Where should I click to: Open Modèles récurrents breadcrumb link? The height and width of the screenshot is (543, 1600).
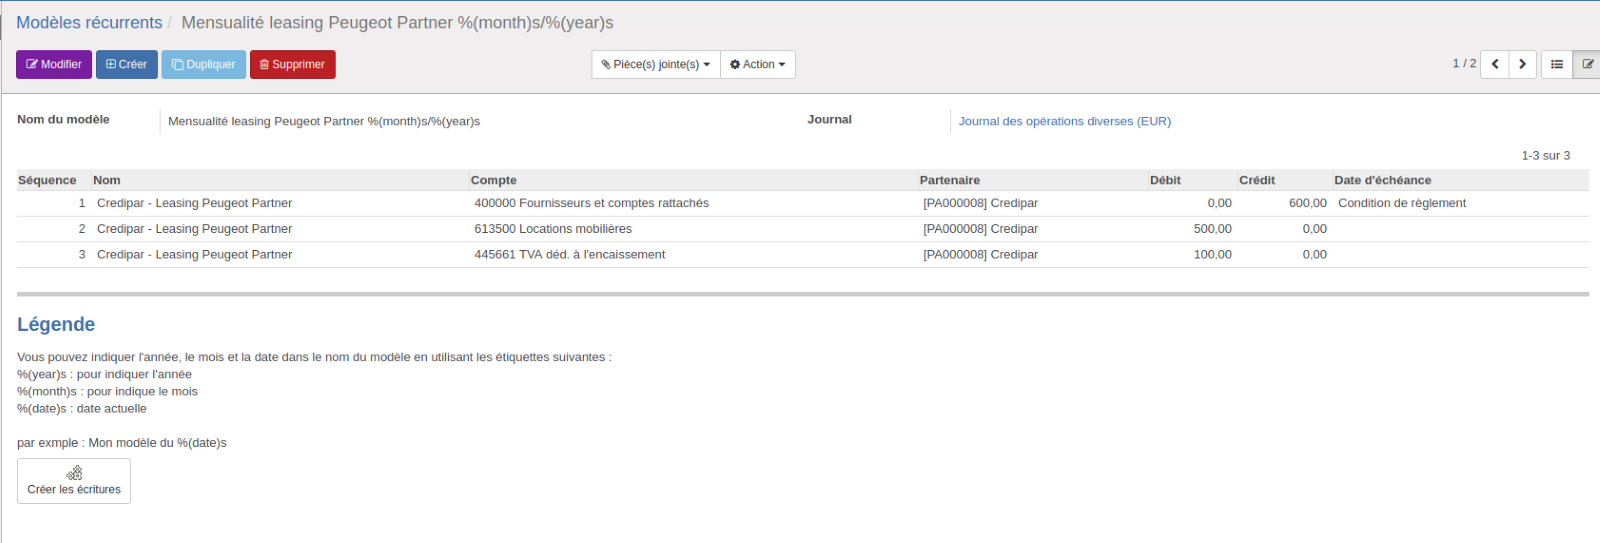89,22
